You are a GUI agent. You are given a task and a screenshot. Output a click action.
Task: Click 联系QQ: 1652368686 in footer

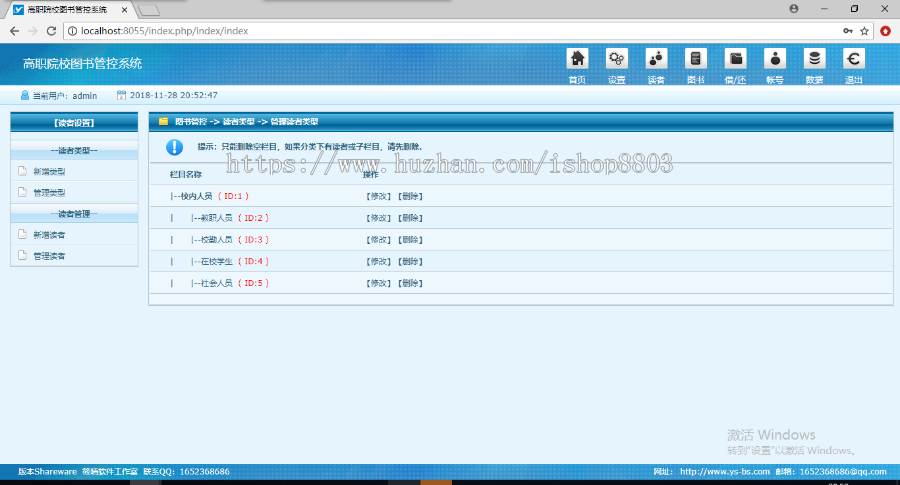[187, 472]
